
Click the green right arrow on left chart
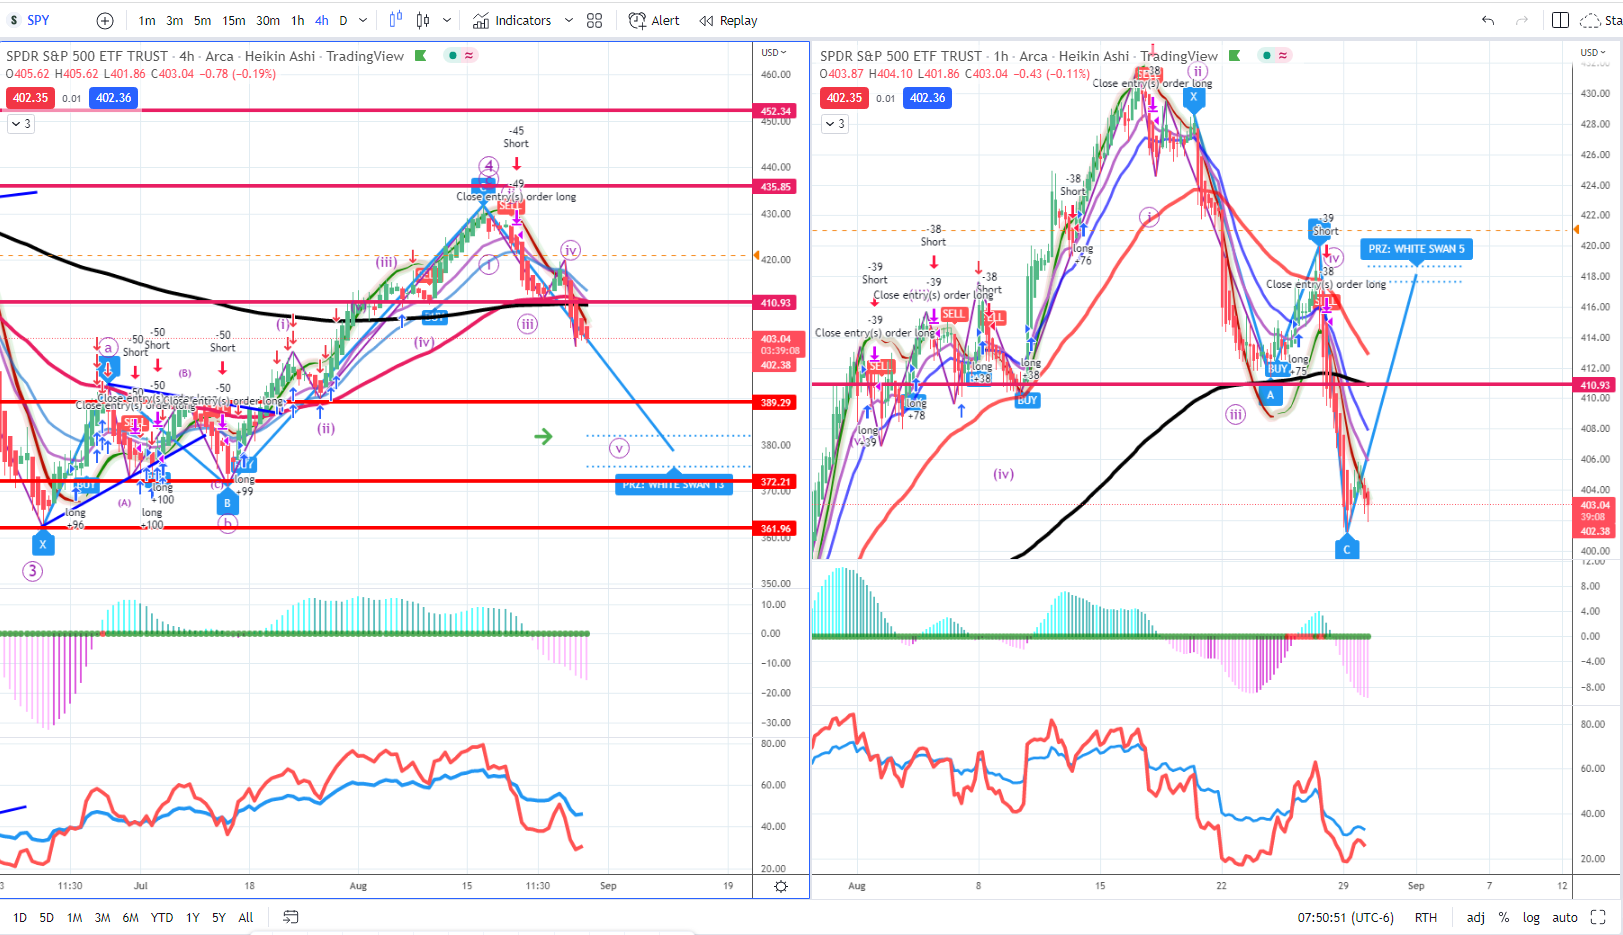click(x=543, y=436)
